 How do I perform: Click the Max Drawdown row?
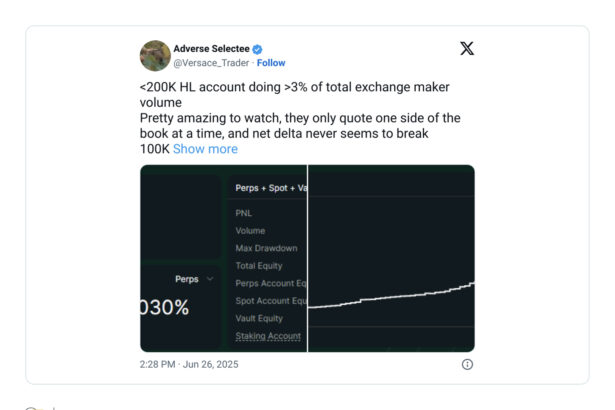(265, 248)
